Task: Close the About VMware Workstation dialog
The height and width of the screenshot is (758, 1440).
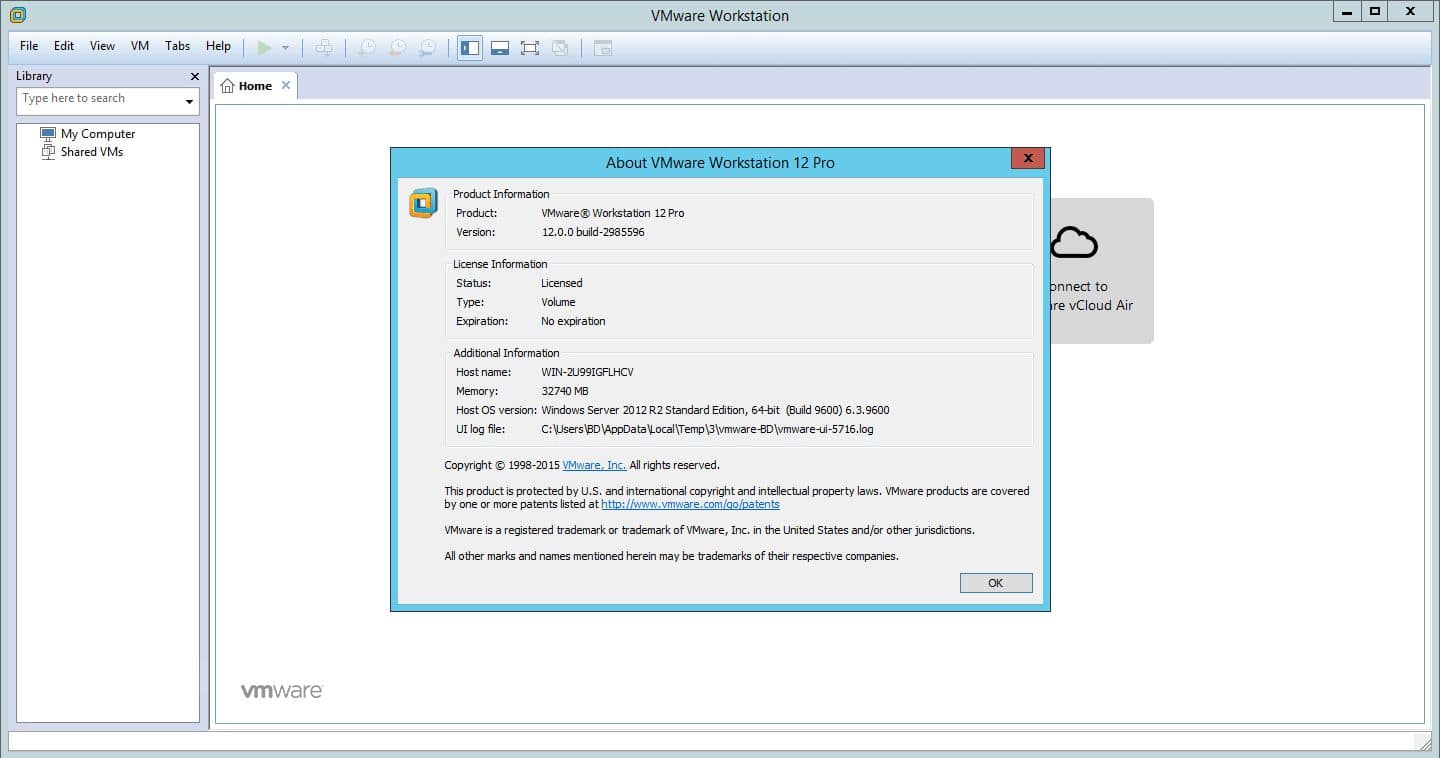Action: (x=1028, y=158)
